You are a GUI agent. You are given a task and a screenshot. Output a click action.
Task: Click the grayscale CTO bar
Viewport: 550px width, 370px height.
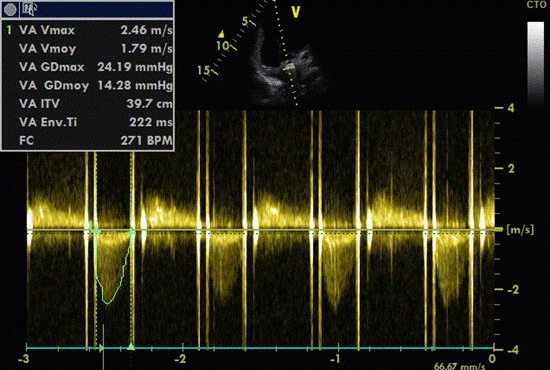(536, 63)
